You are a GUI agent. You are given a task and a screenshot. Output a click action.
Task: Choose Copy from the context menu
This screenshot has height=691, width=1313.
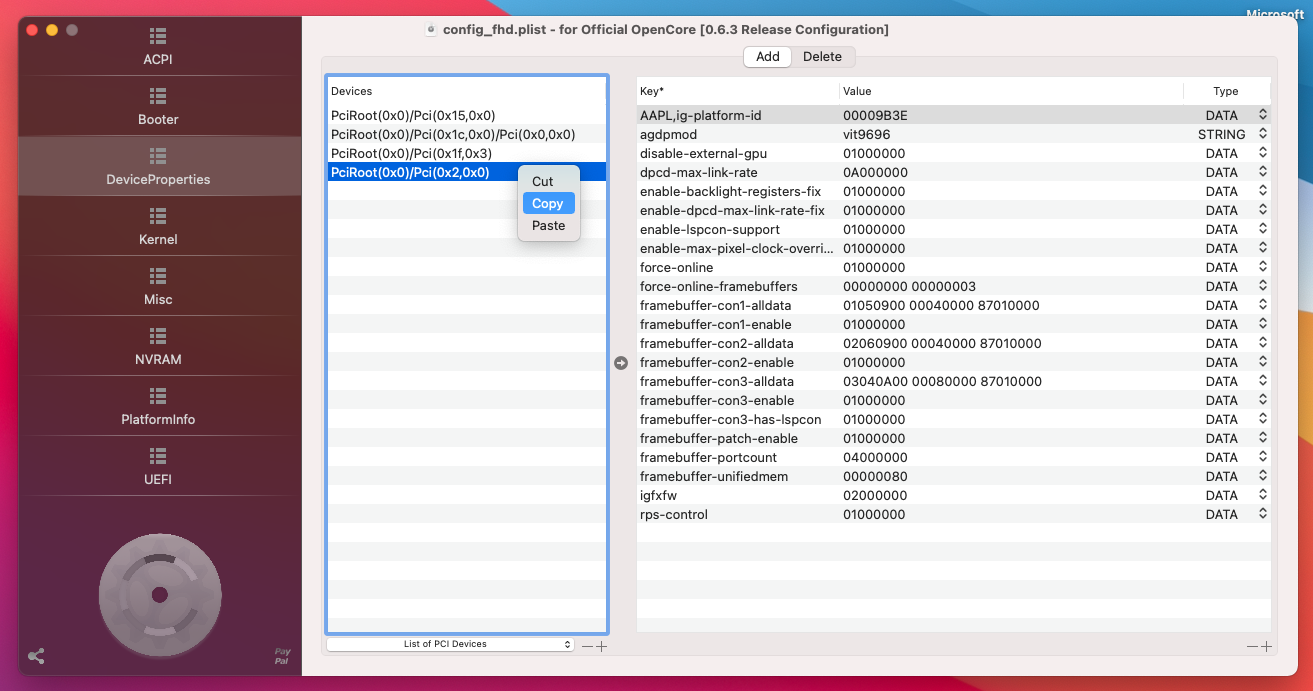548,204
